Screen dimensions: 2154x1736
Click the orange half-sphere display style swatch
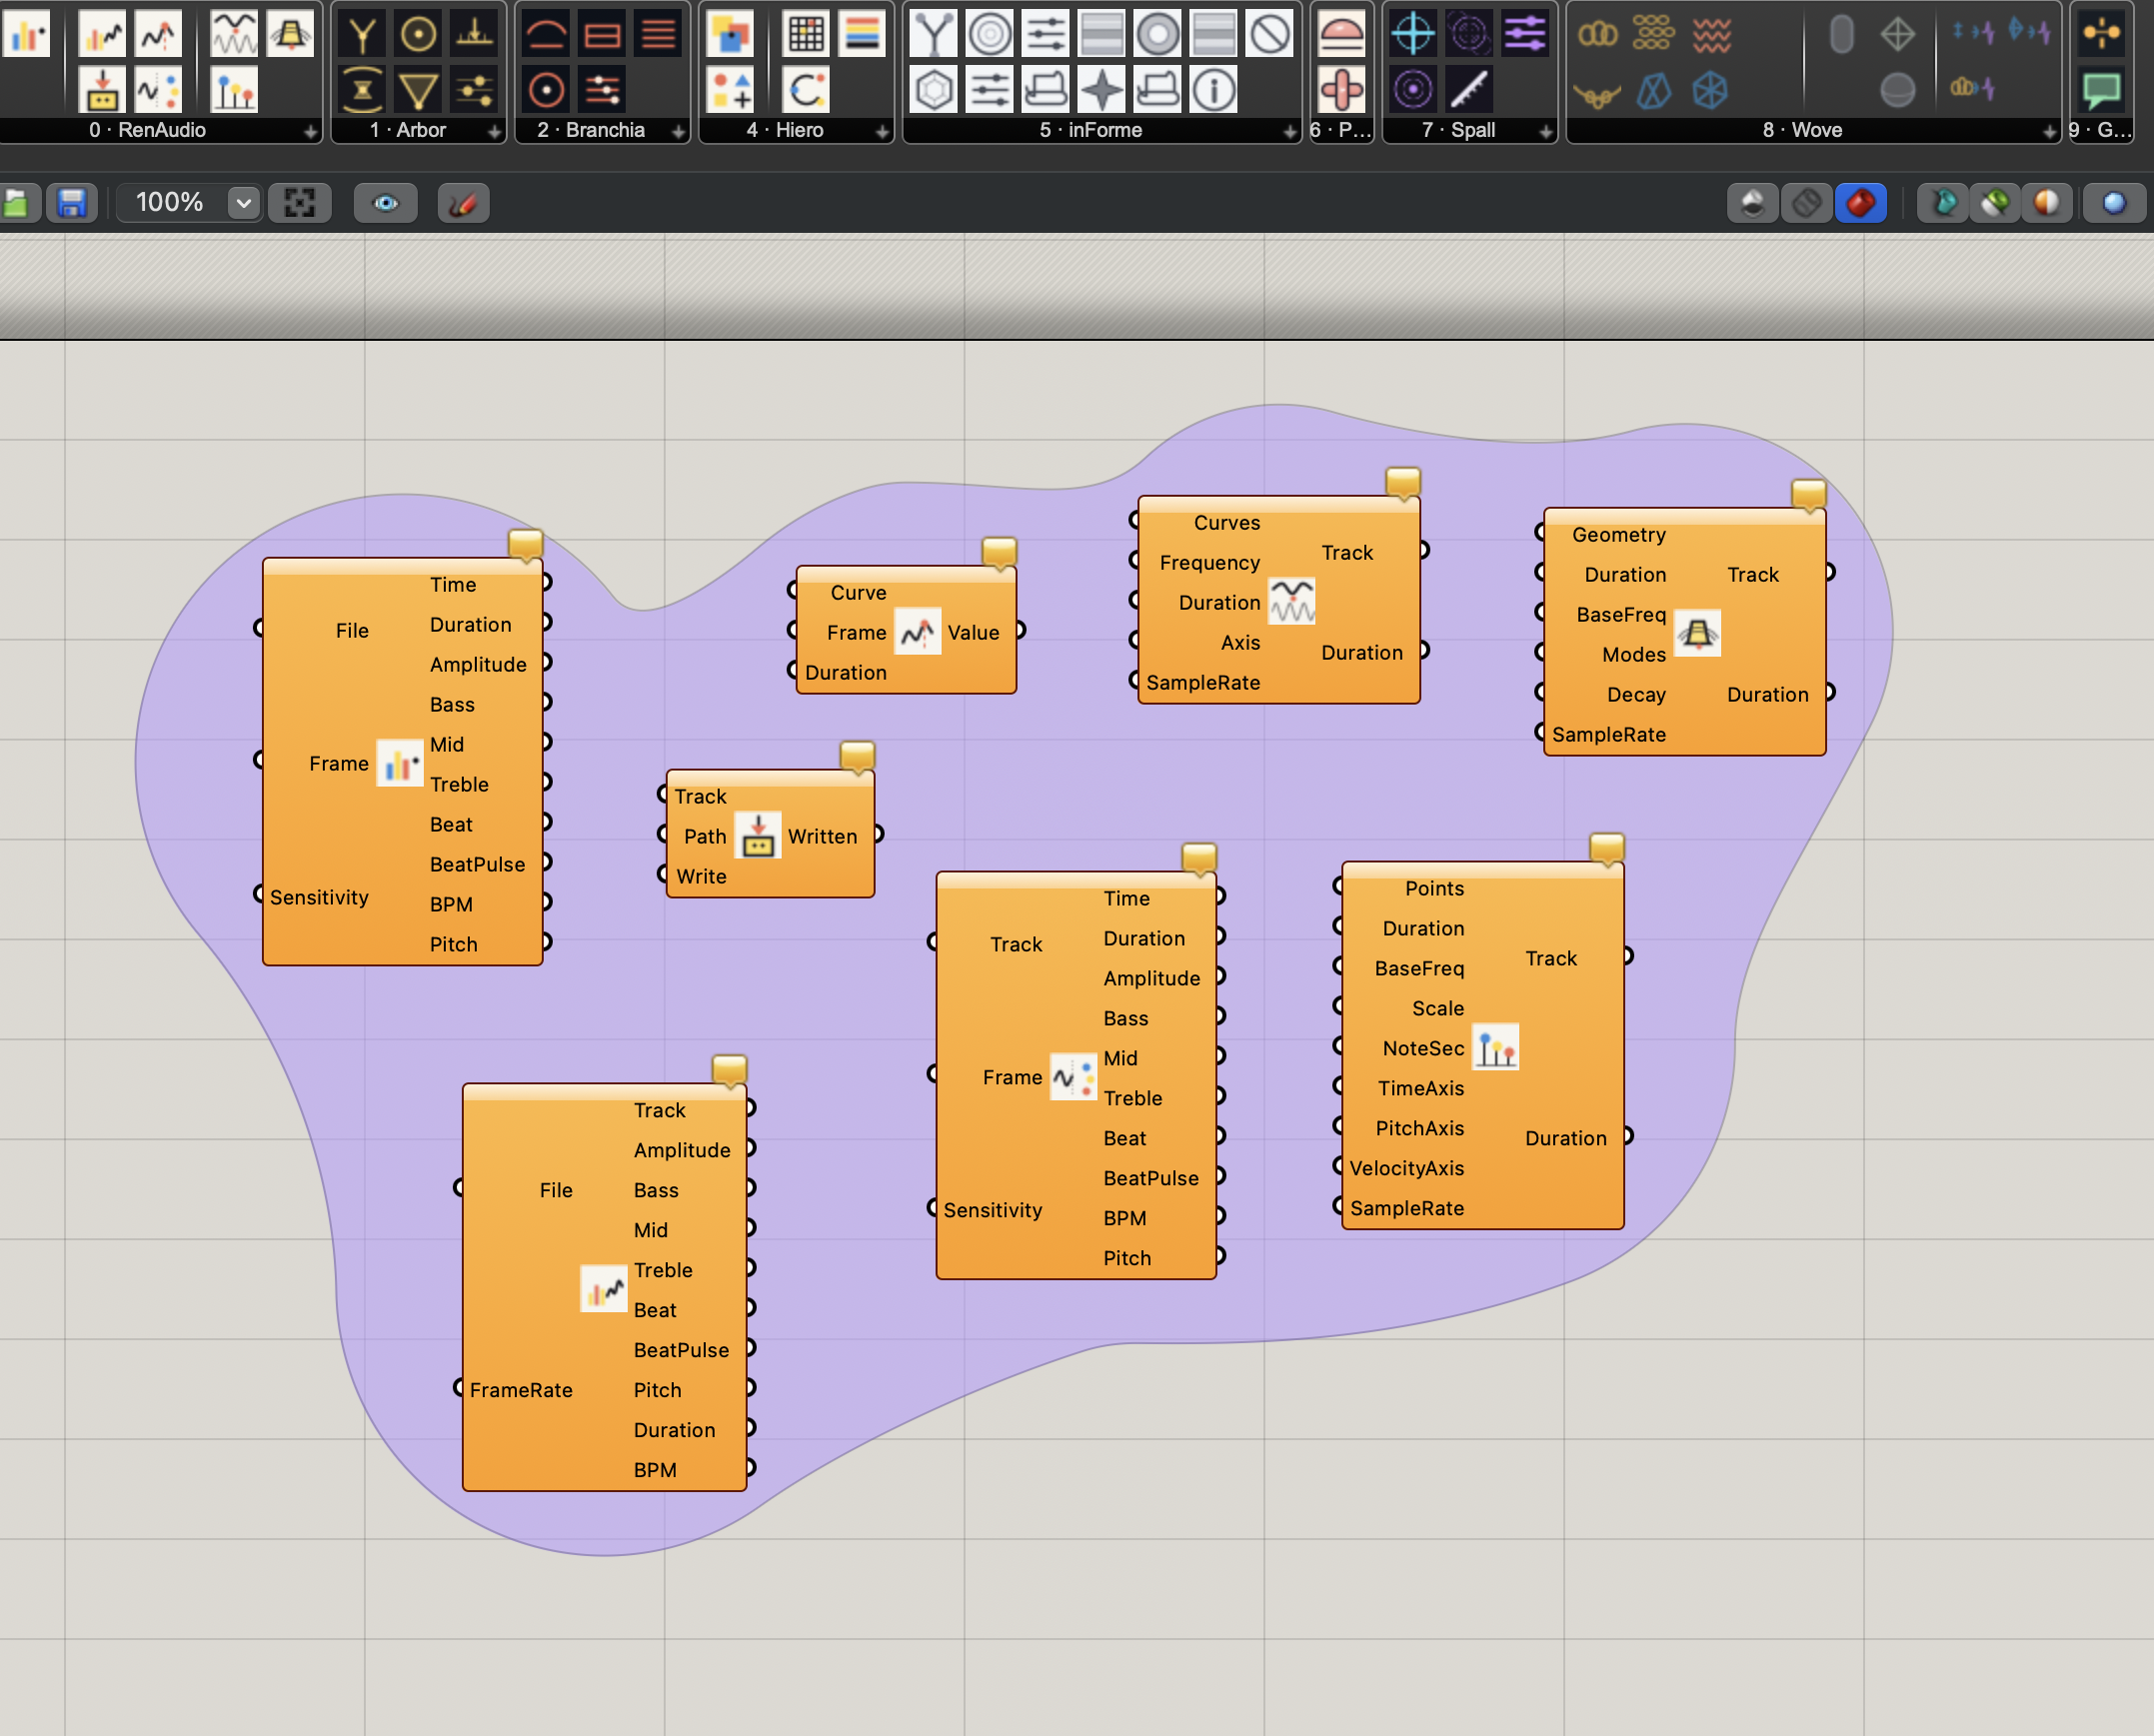[x=2047, y=202]
